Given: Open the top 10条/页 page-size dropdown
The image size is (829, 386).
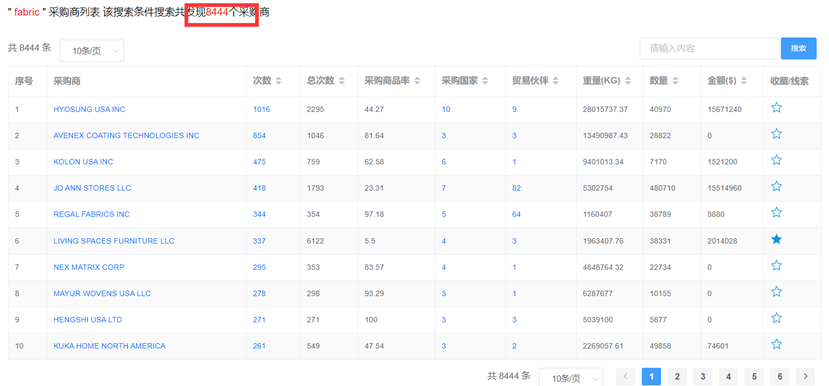Looking at the screenshot, I should [x=92, y=51].
